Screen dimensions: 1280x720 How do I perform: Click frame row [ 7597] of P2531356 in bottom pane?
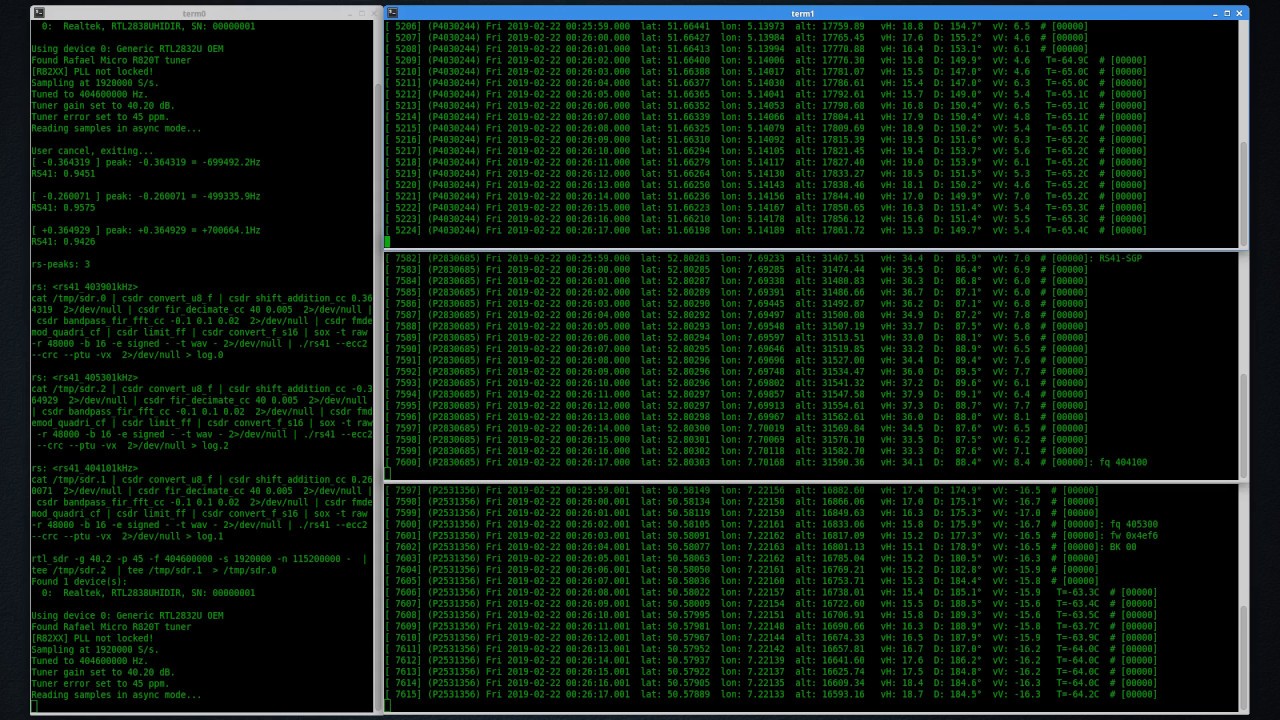pos(742,490)
